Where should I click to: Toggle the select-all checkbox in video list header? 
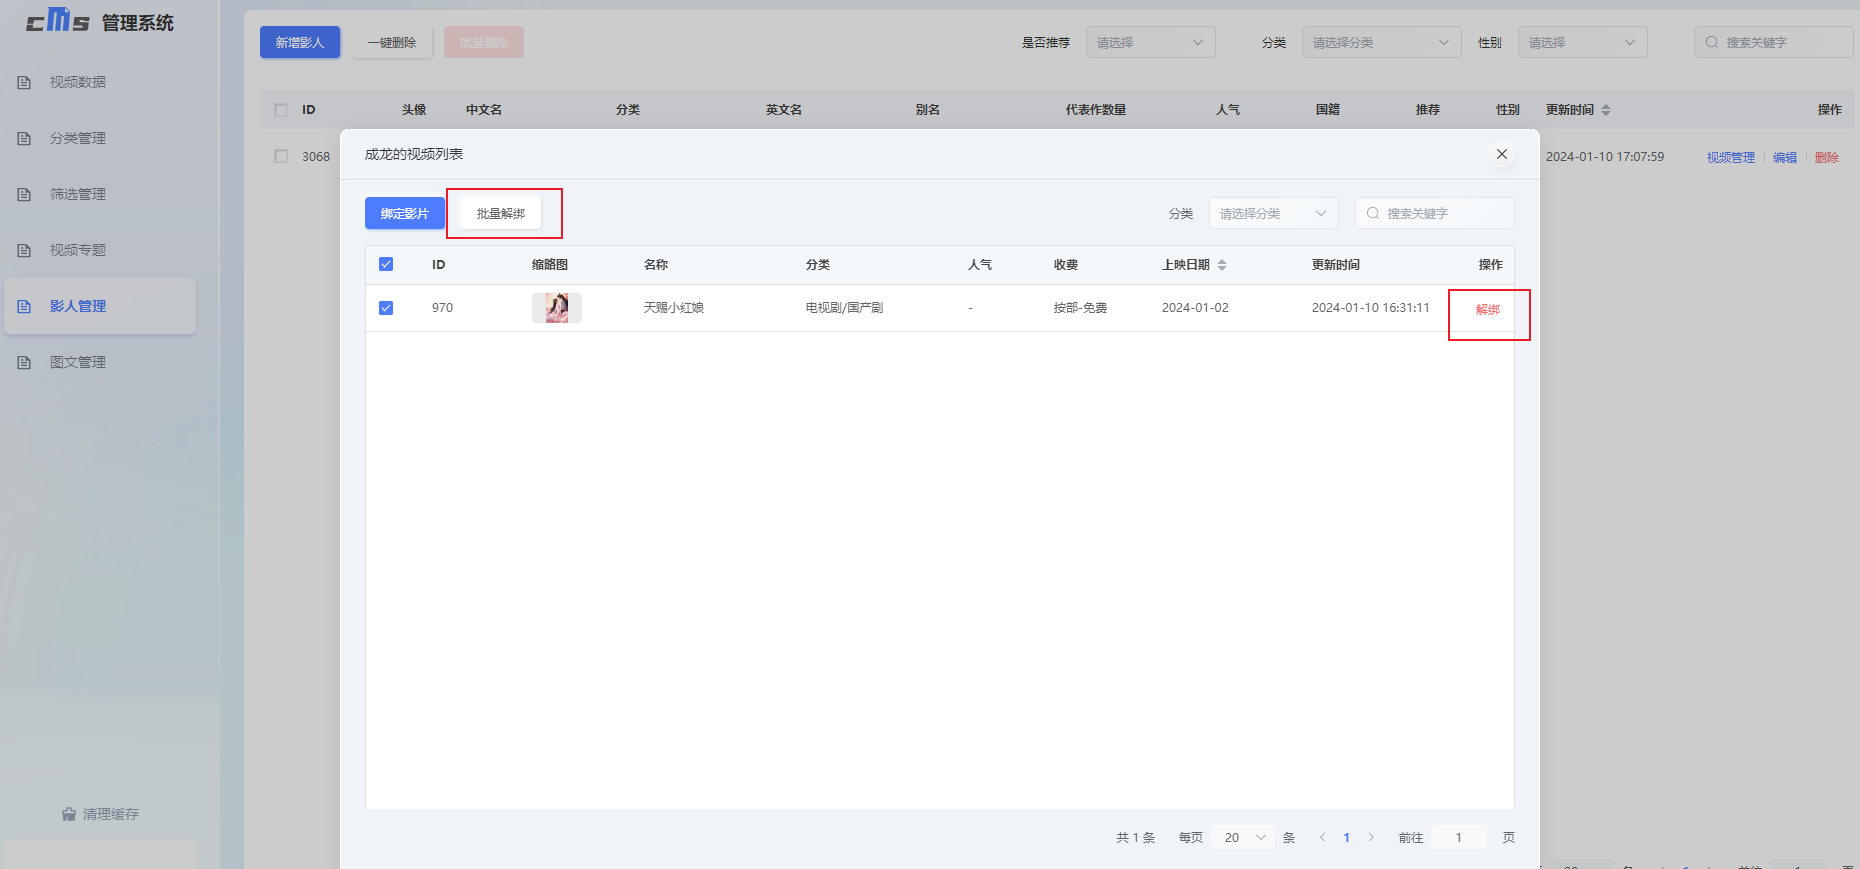pyautogui.click(x=386, y=264)
